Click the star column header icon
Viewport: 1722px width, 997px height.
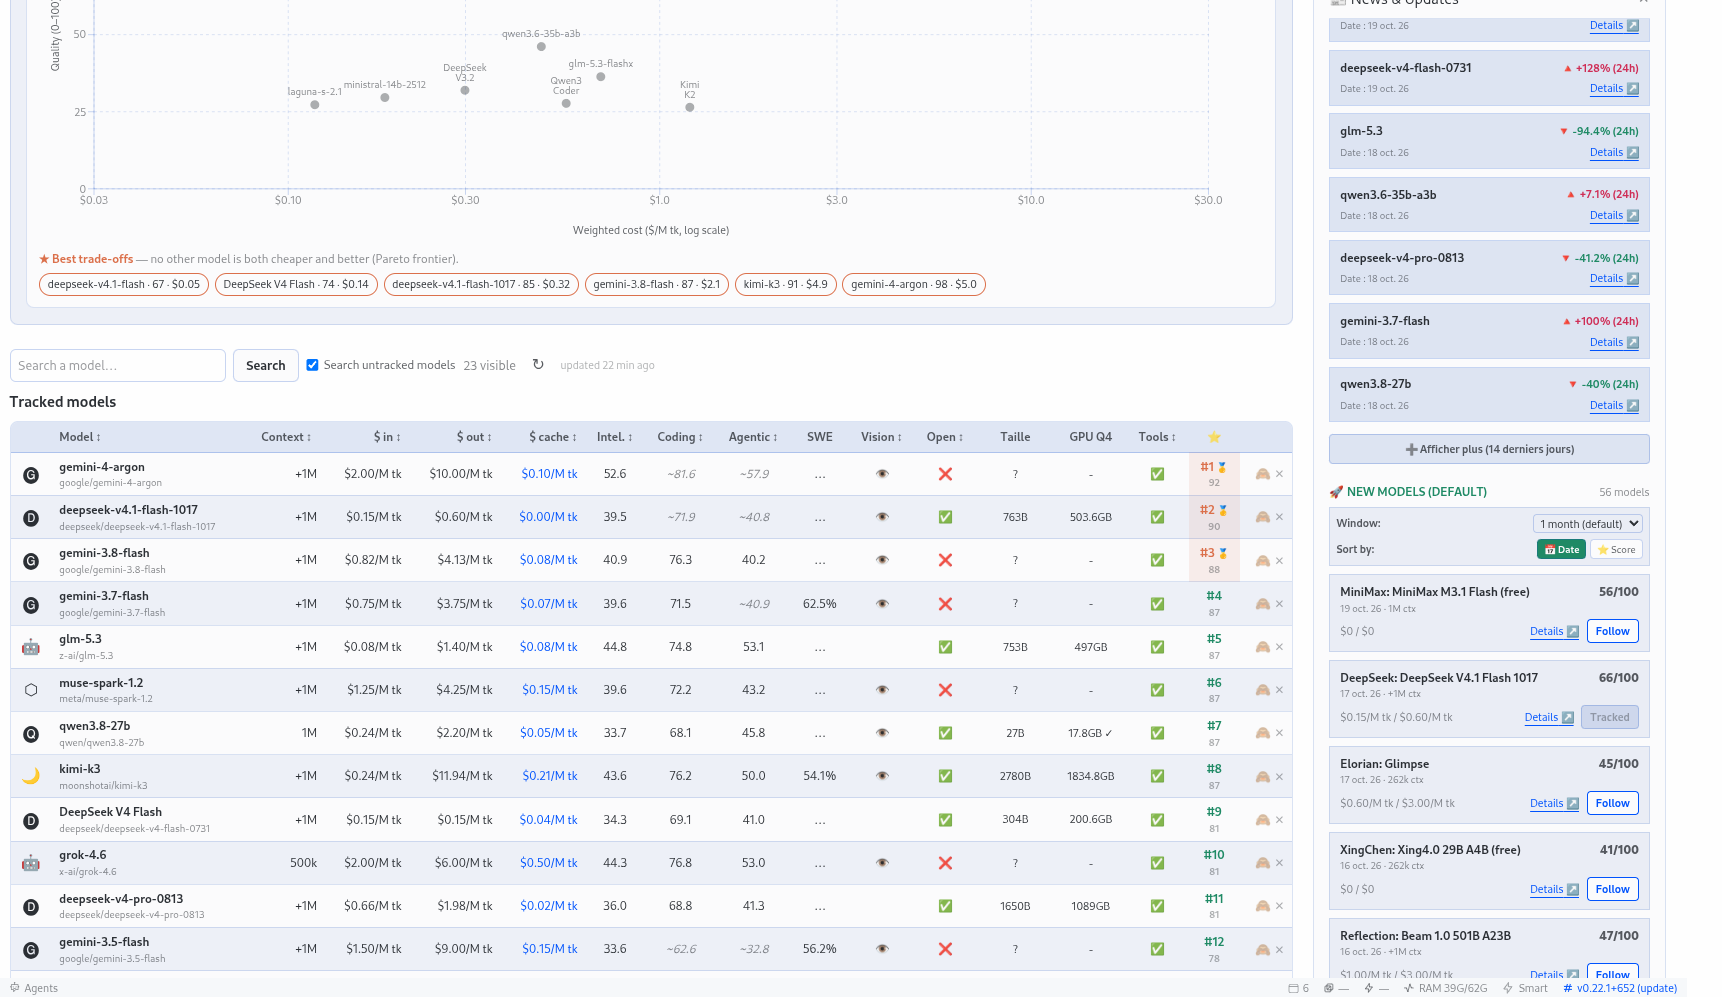[x=1214, y=437]
